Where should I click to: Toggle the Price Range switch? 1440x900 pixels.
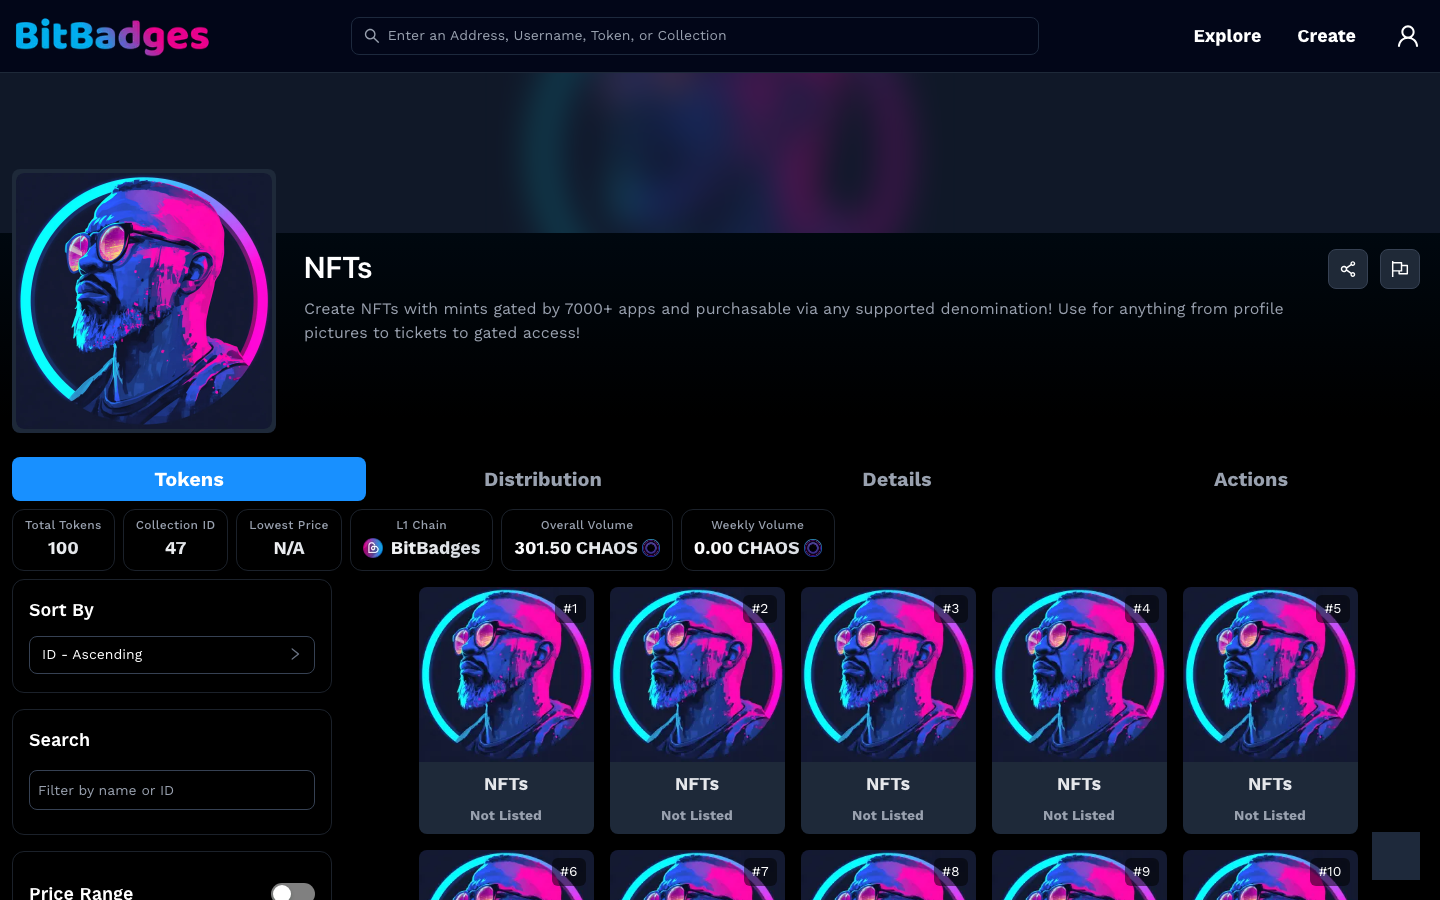(293, 892)
